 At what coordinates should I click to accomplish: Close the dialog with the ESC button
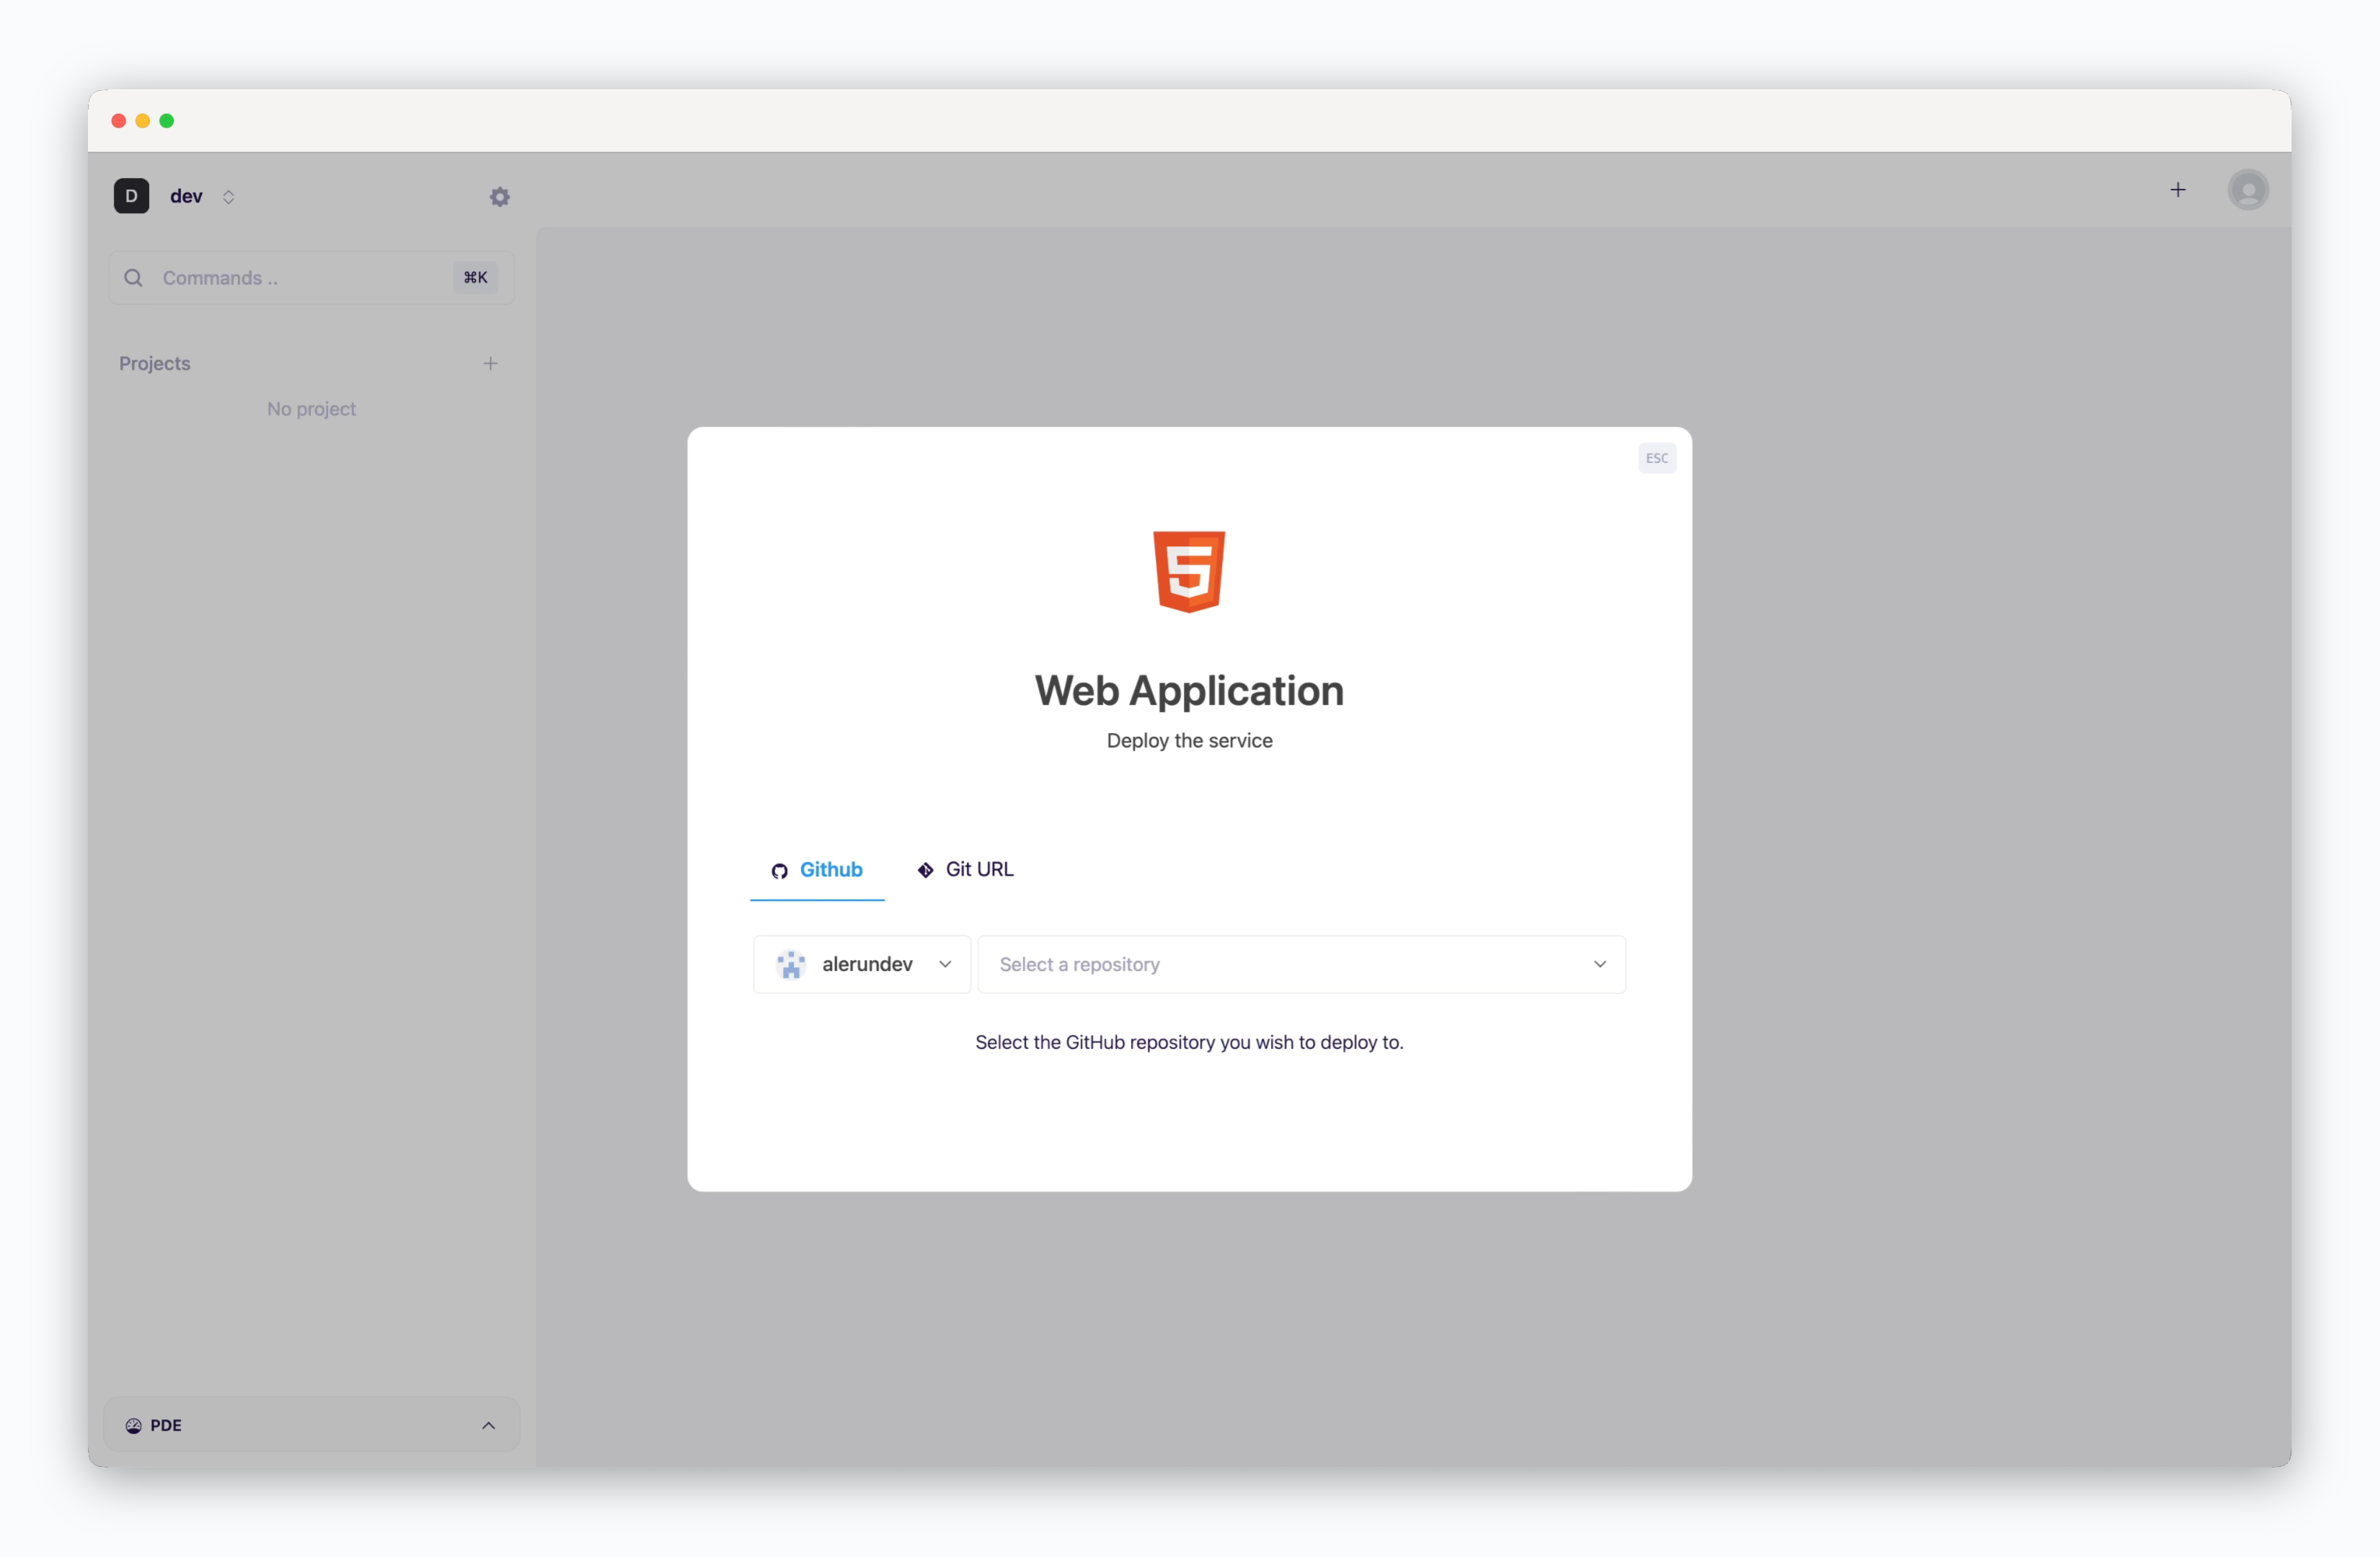pos(1657,458)
